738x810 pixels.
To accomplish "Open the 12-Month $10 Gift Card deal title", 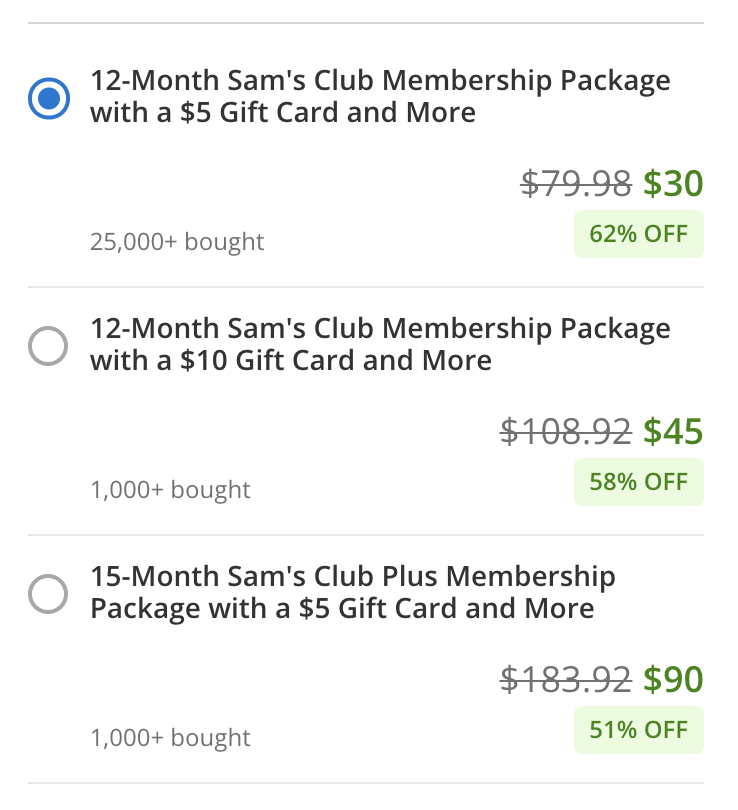I will (380, 344).
